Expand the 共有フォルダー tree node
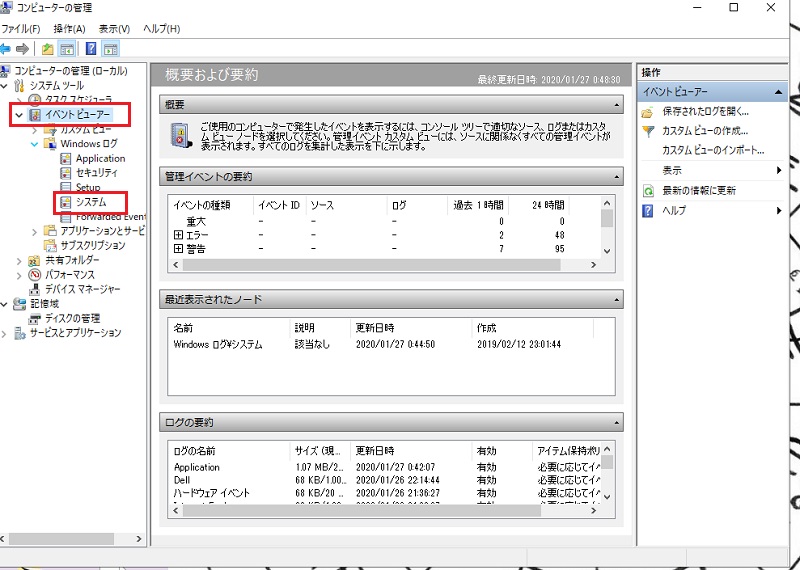The image size is (800, 570). pyautogui.click(x=19, y=261)
